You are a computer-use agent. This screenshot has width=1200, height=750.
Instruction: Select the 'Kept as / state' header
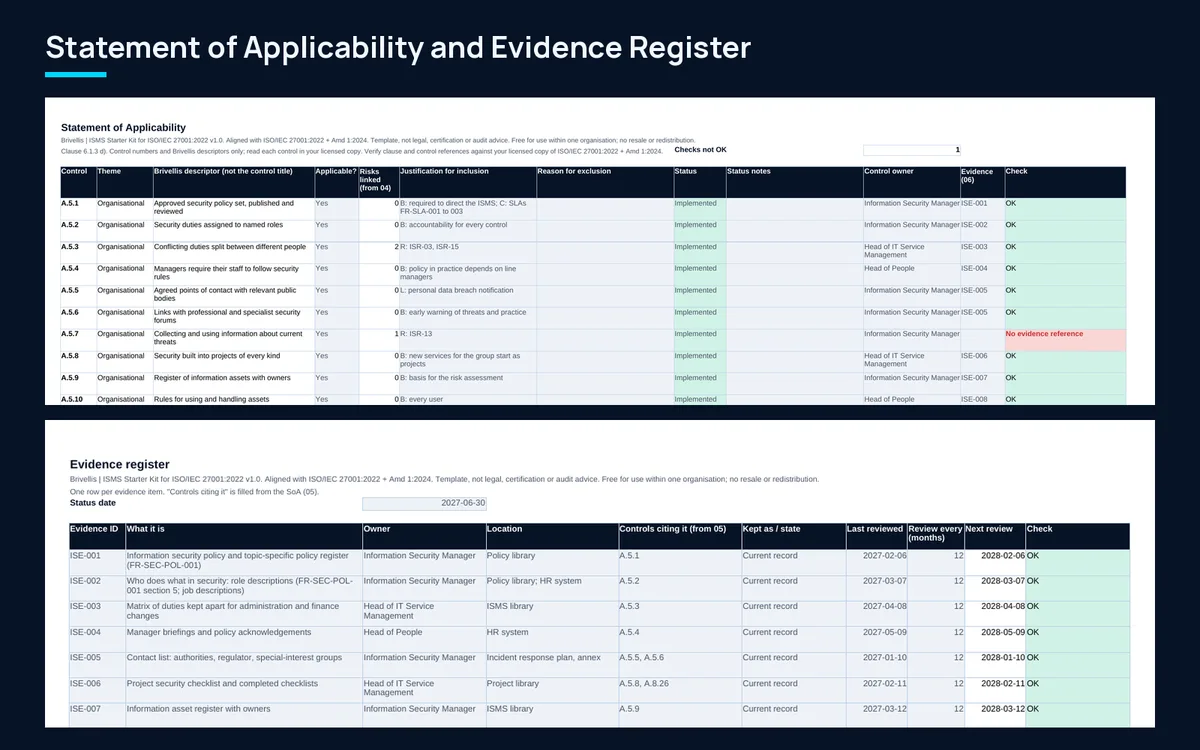pyautogui.click(x=793, y=536)
